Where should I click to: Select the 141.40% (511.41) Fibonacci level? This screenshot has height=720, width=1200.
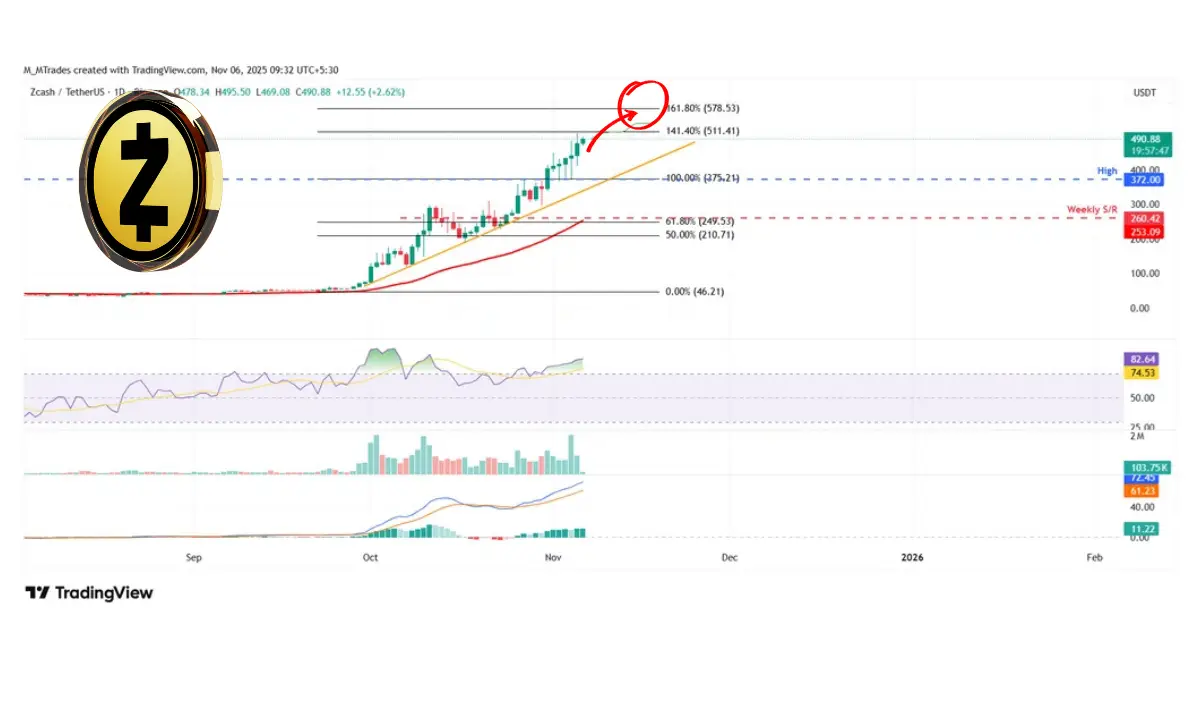click(x=701, y=131)
